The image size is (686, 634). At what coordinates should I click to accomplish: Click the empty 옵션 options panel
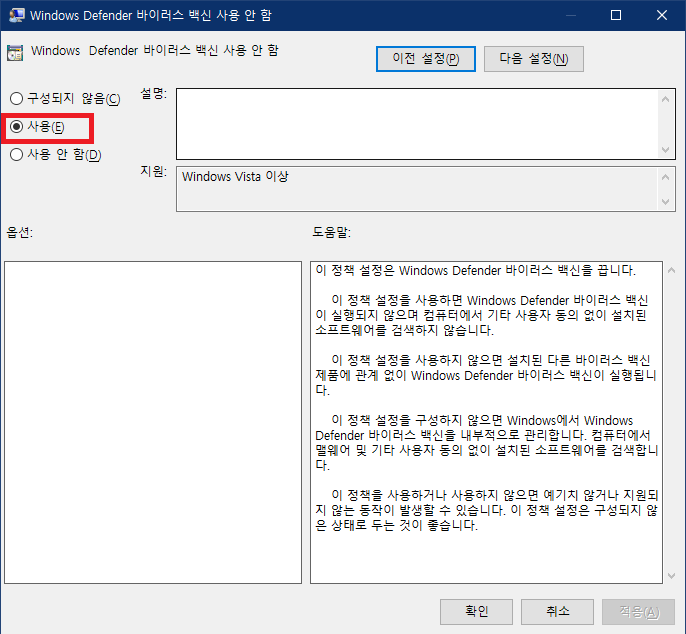pyautogui.click(x=153, y=422)
